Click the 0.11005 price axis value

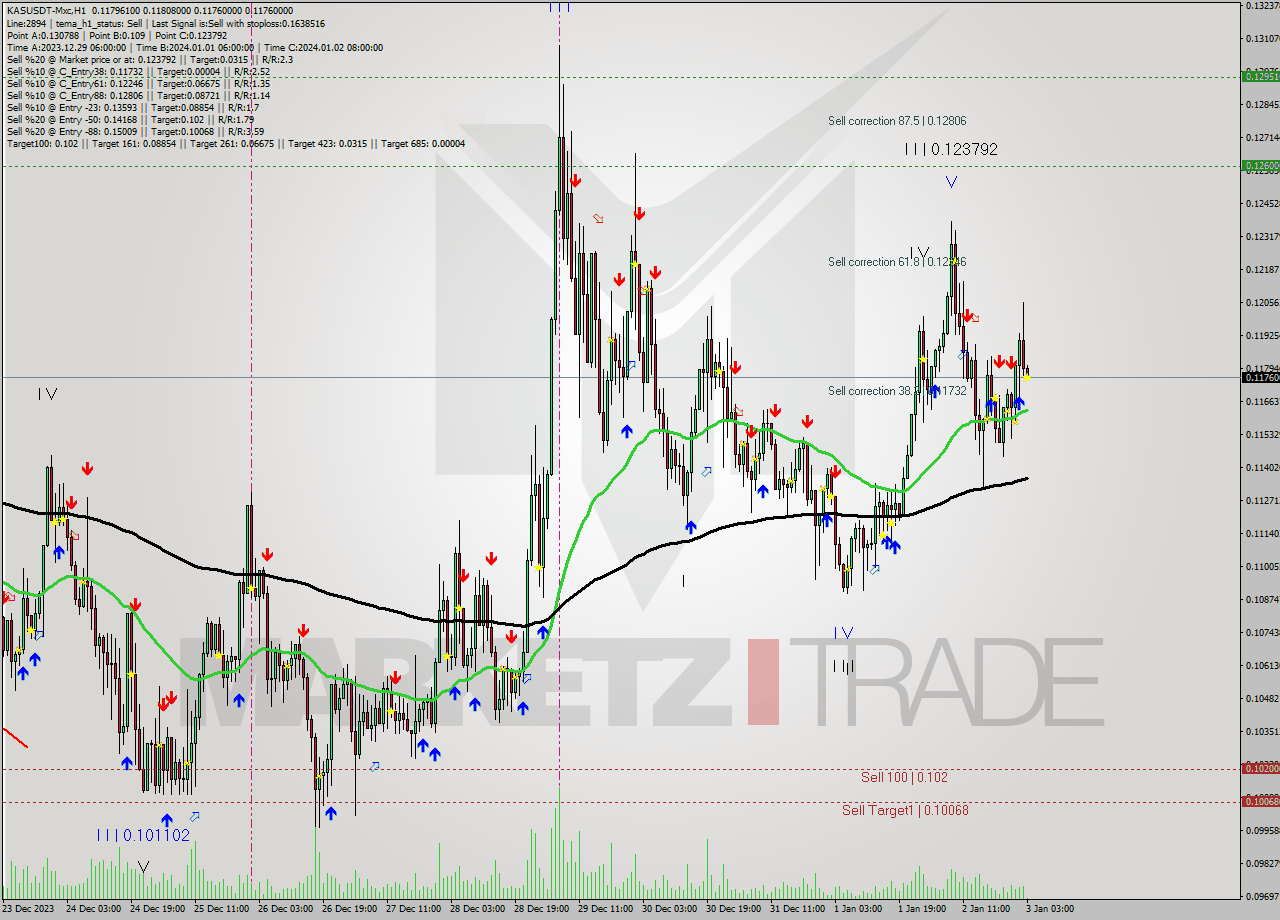1262,566
